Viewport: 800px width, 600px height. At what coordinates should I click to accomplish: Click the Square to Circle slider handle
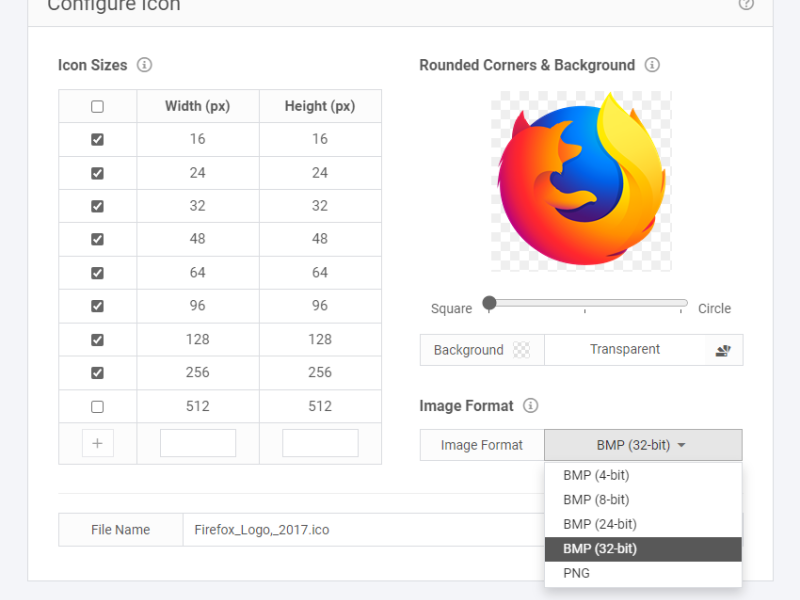click(x=489, y=303)
